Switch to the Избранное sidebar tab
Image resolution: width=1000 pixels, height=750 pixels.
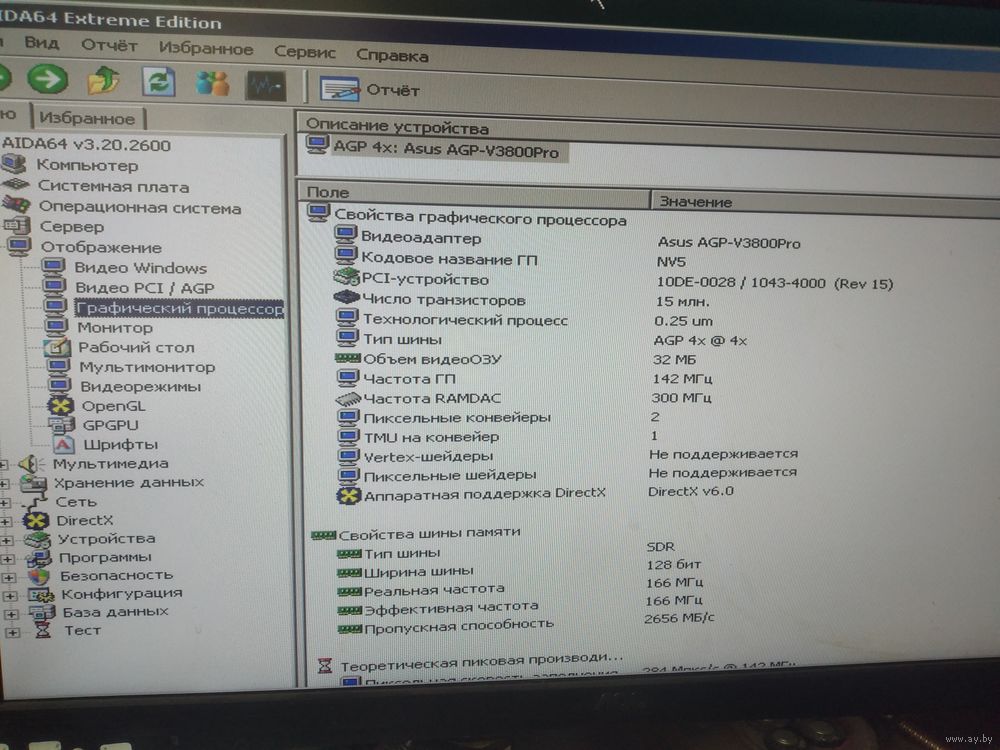point(87,118)
